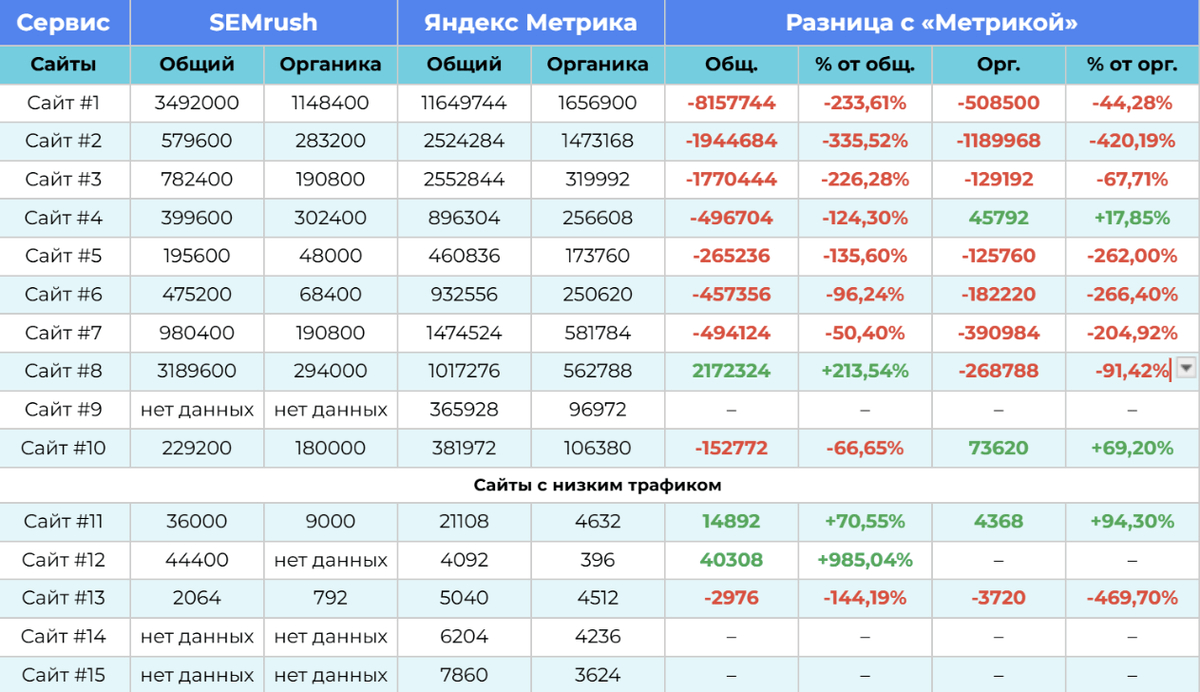Image resolution: width=1200 pixels, height=692 pixels.
Task: Select the green +17,85% cell
Action: pyautogui.click(x=1132, y=217)
